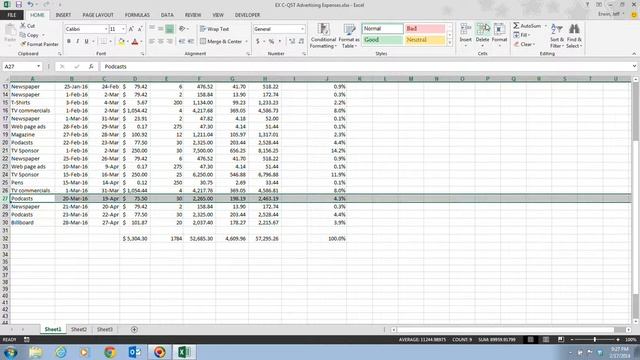Increase font size with the large A icon

(131, 29)
